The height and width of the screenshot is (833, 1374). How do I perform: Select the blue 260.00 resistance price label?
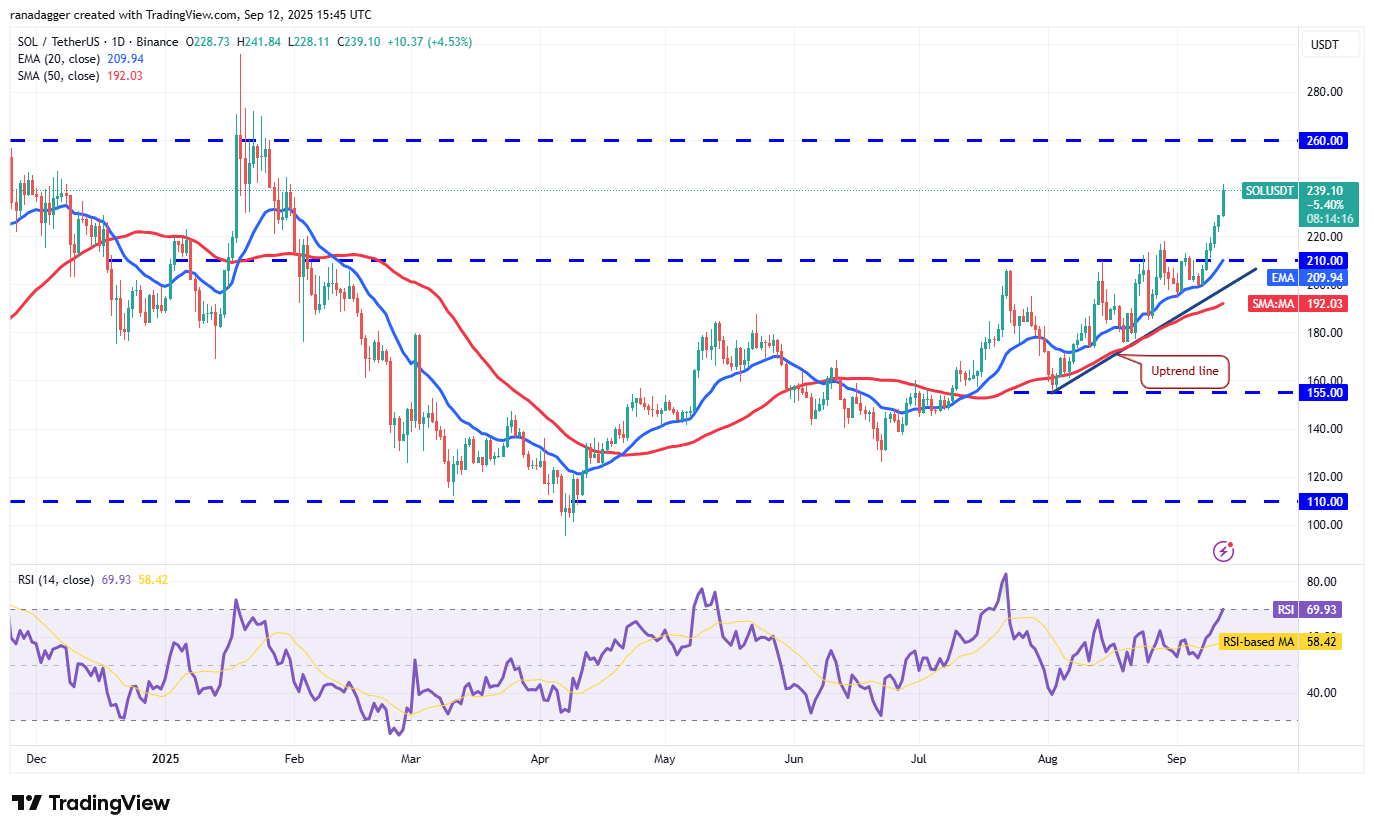(1322, 140)
